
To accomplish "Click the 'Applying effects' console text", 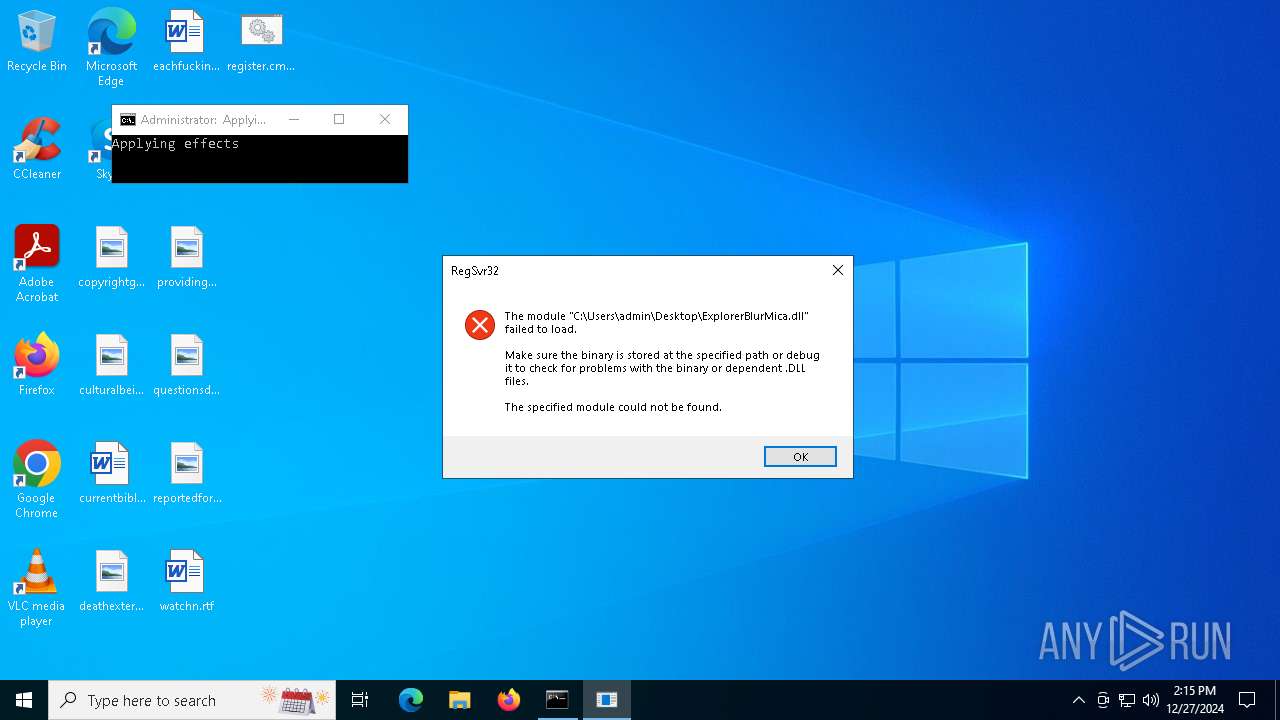I will pos(175,144).
